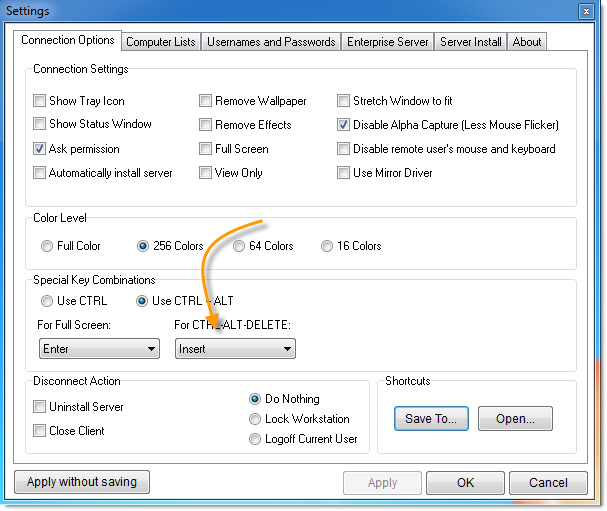The height and width of the screenshot is (511, 607).
Task: Close the Settings window
Action: tap(586, 12)
